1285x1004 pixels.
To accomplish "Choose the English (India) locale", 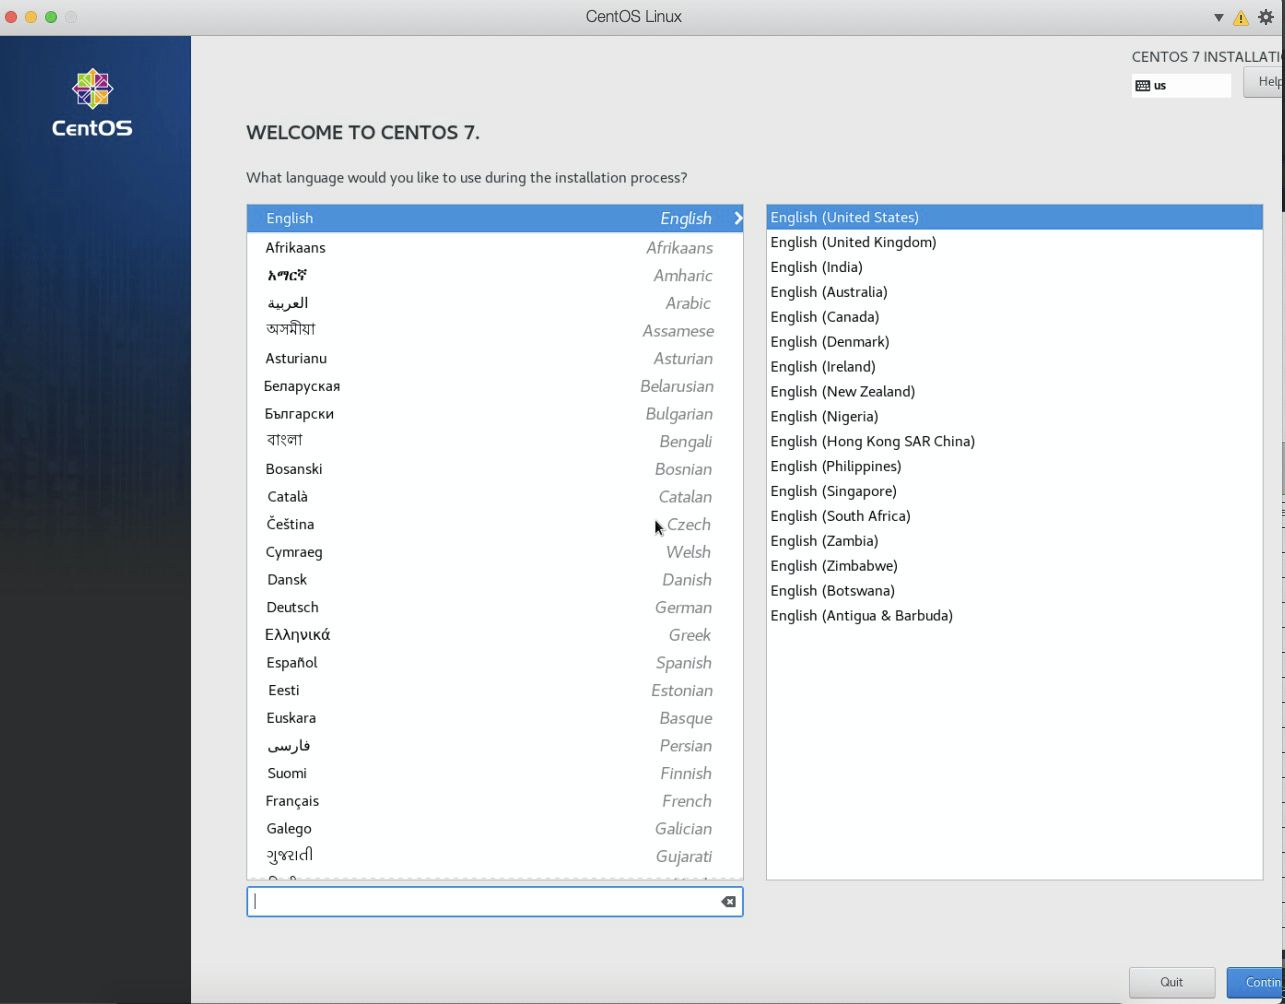I will click(1014, 267).
